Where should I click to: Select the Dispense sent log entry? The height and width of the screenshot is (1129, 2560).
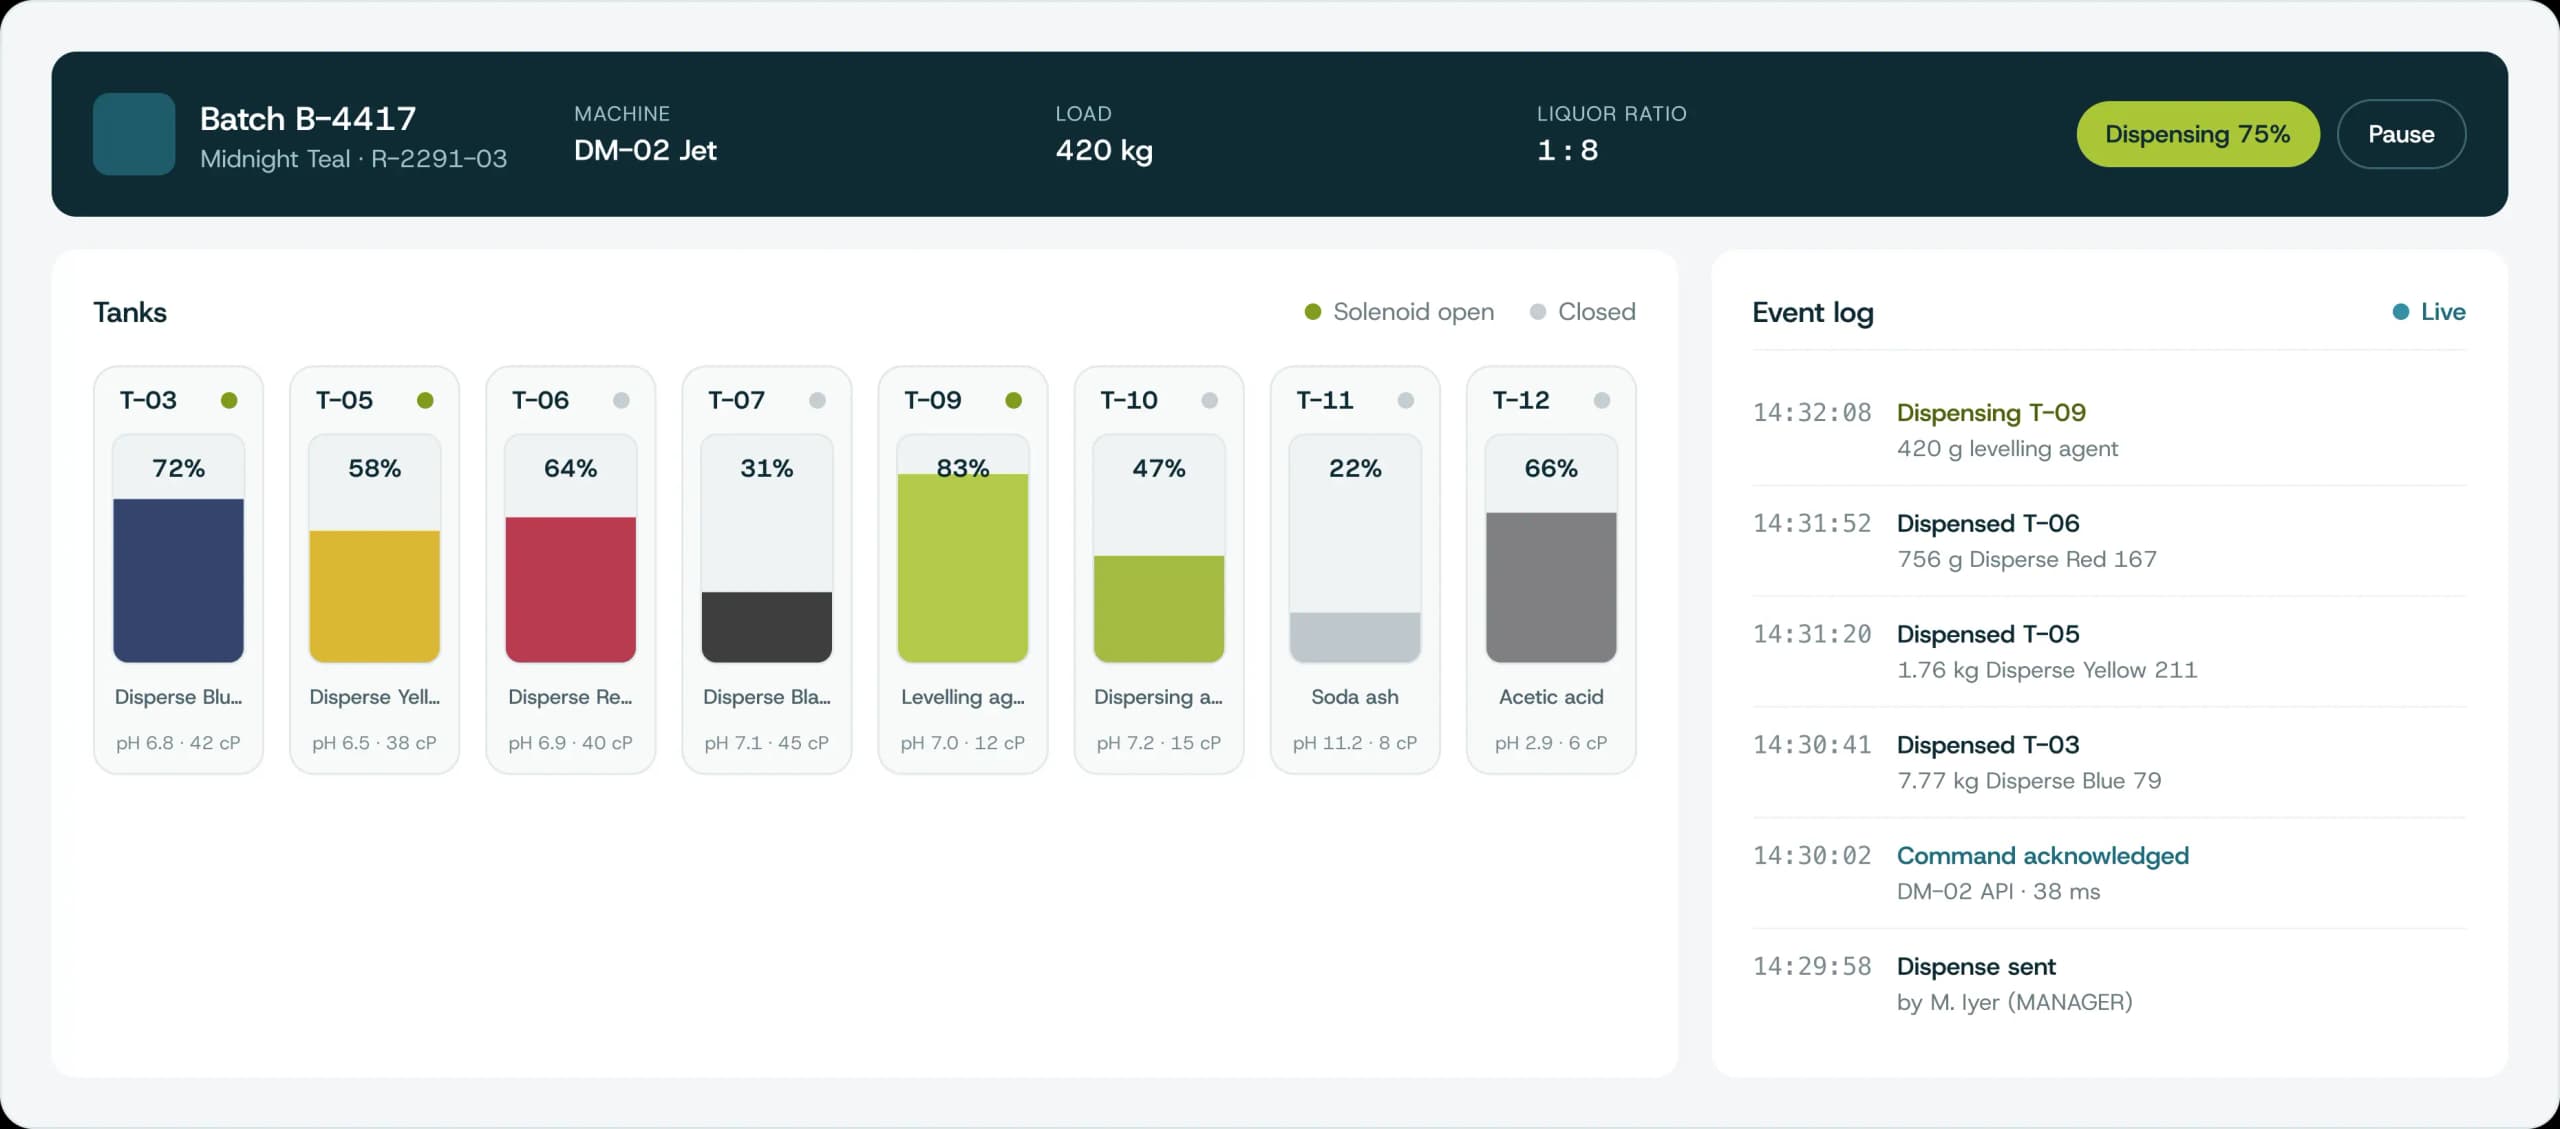pos(2108,984)
